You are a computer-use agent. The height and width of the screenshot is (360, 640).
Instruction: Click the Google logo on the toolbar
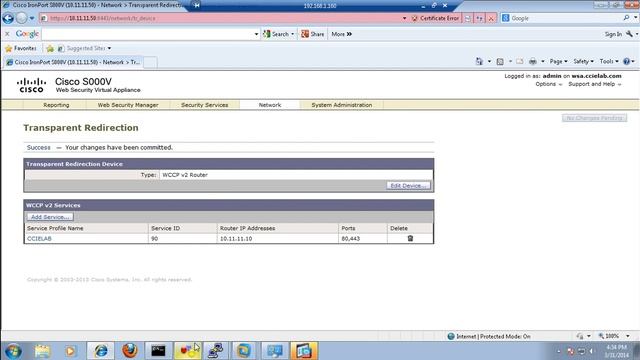click(x=27, y=34)
